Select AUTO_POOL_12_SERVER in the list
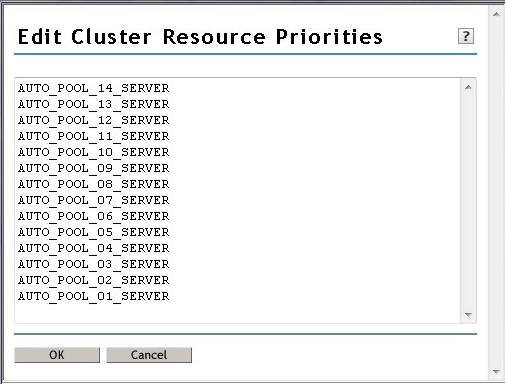The image size is (505, 384). coord(94,120)
